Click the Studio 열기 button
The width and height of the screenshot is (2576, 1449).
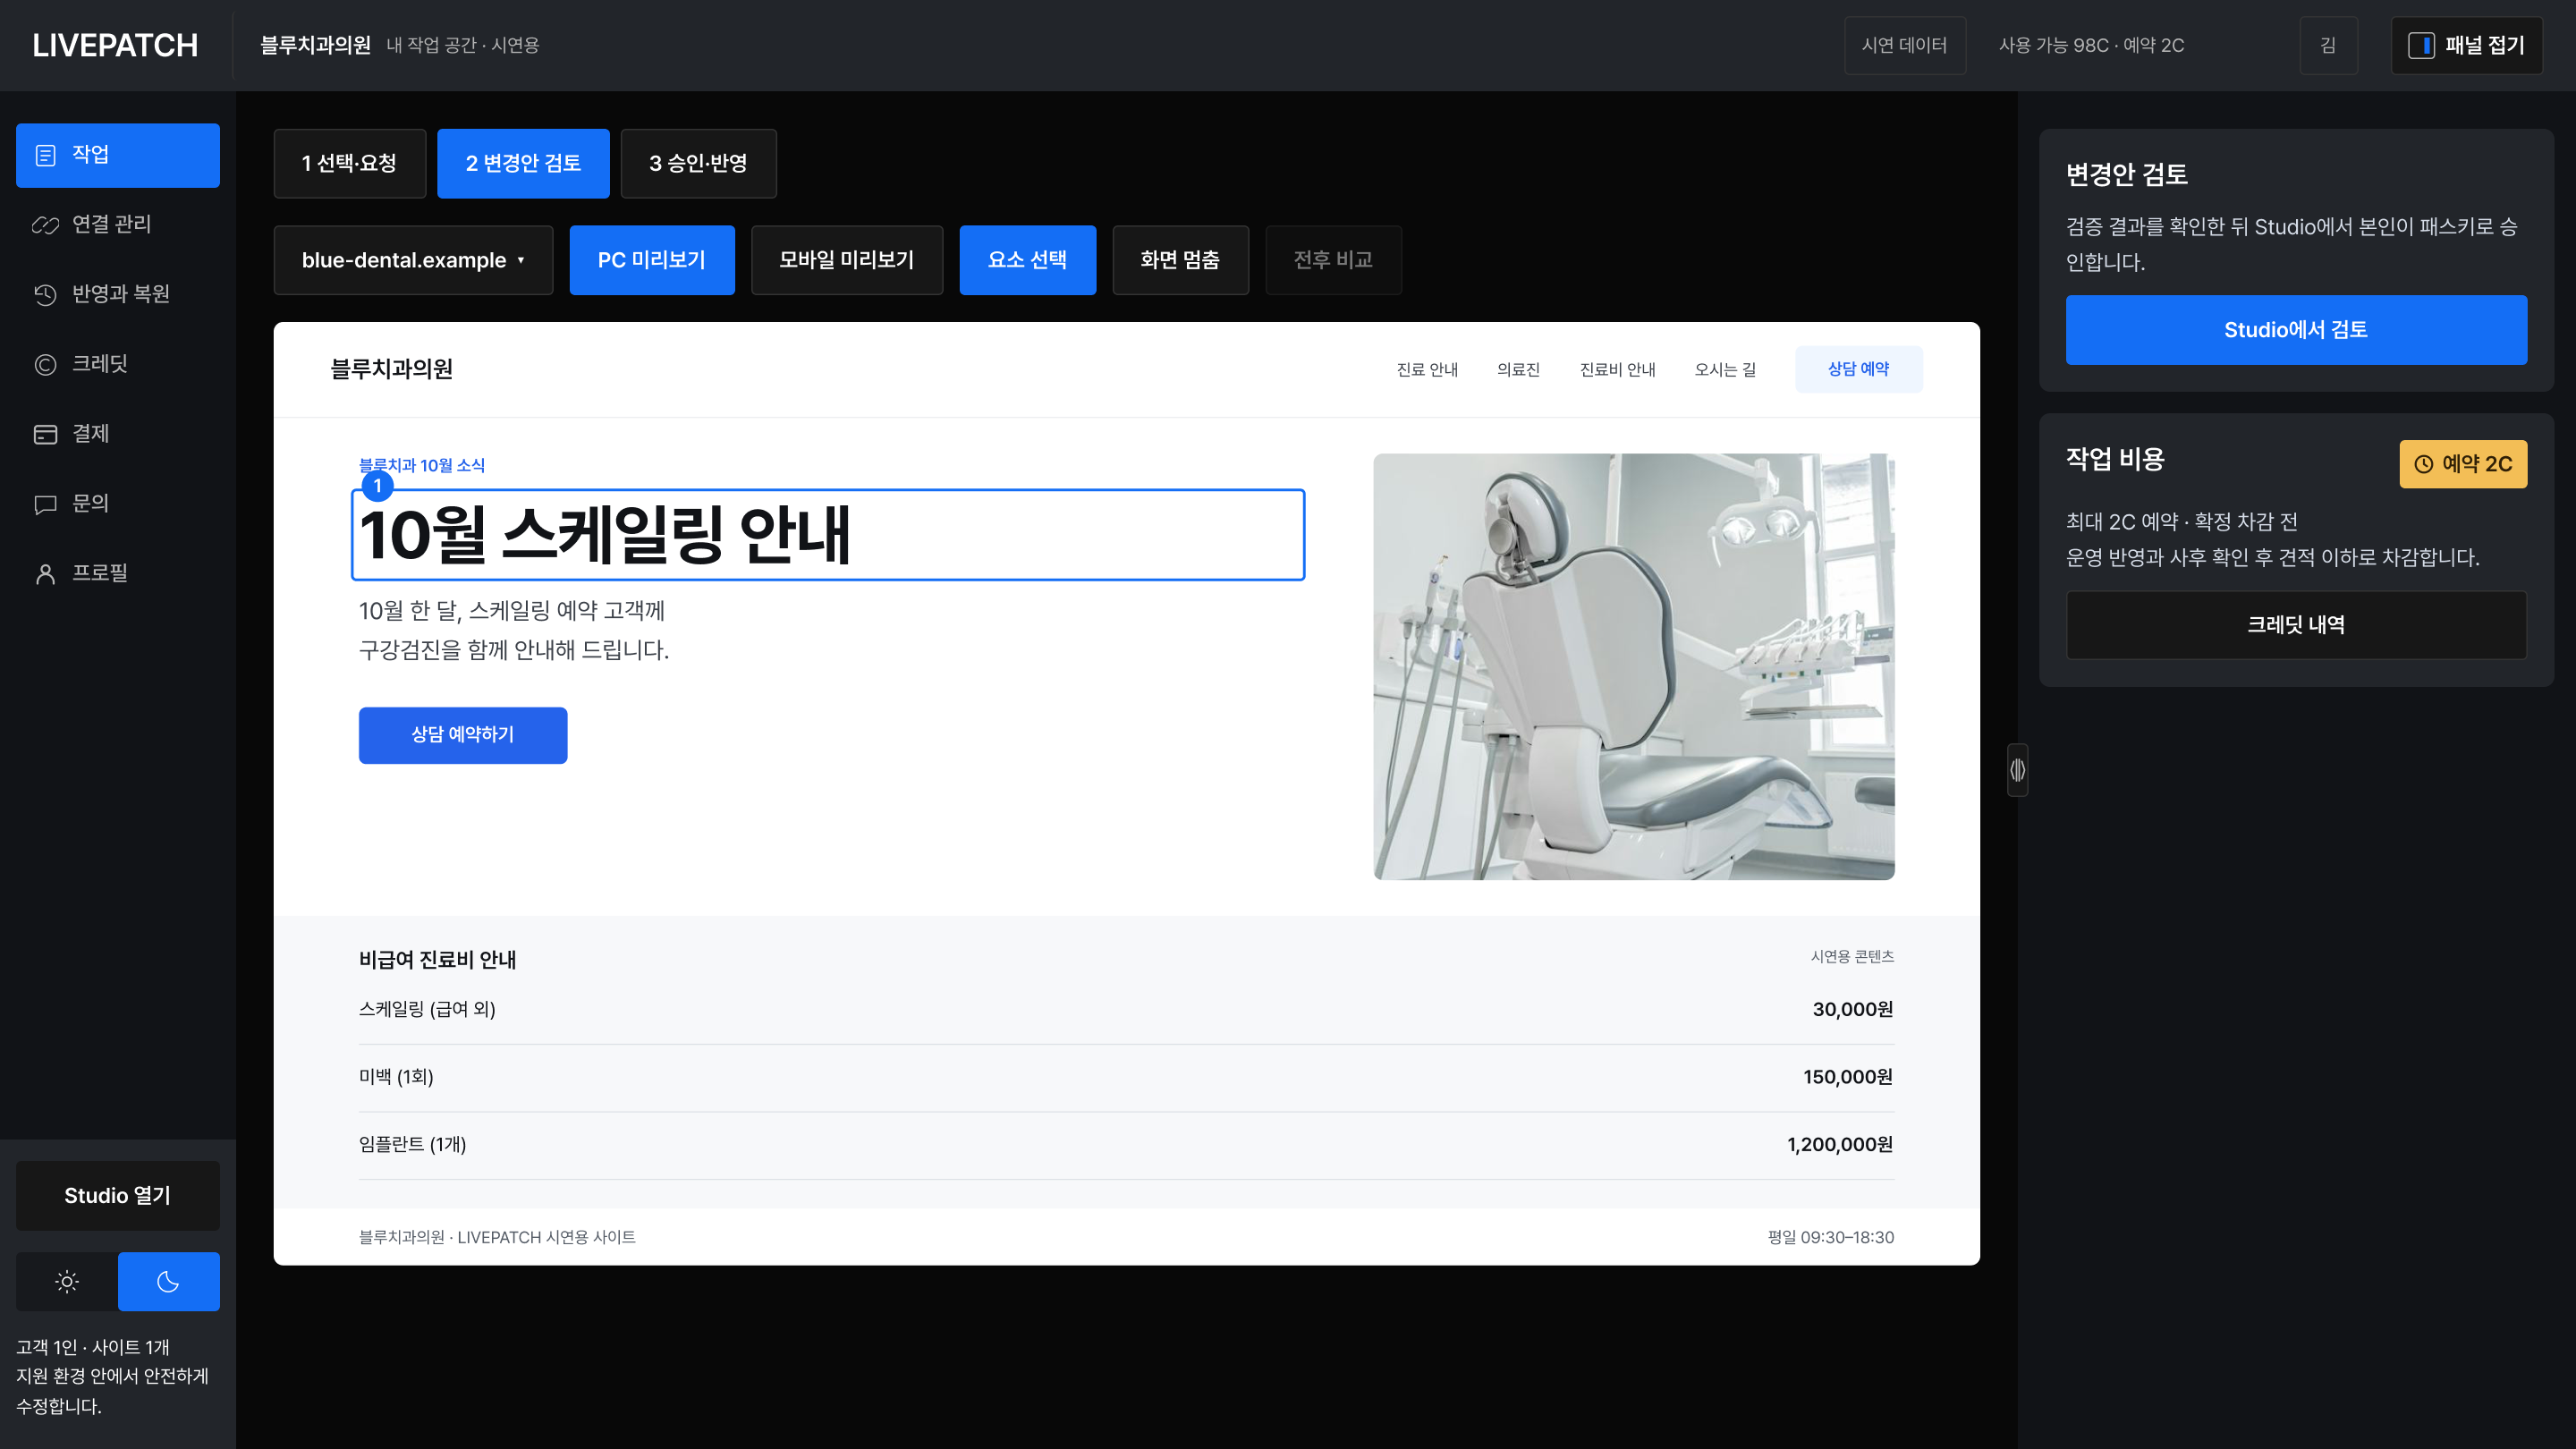118,1195
